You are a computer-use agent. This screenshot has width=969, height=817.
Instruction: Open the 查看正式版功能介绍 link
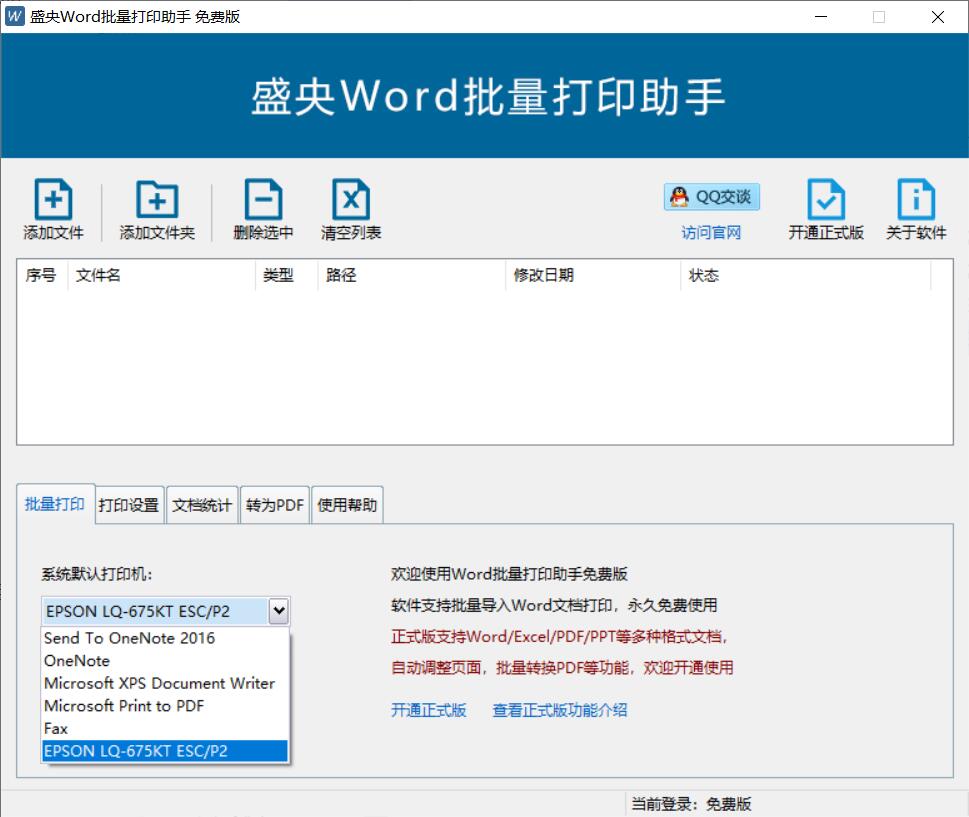(x=559, y=710)
